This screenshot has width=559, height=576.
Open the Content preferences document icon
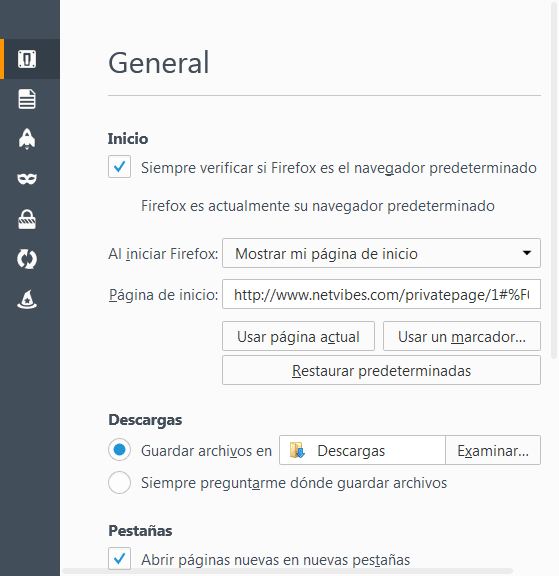coord(27,99)
